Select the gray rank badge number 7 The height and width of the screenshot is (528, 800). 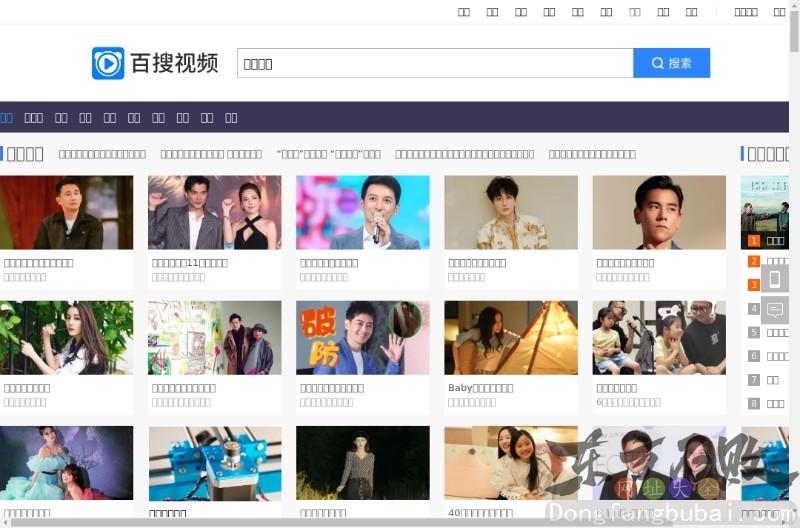(x=754, y=380)
